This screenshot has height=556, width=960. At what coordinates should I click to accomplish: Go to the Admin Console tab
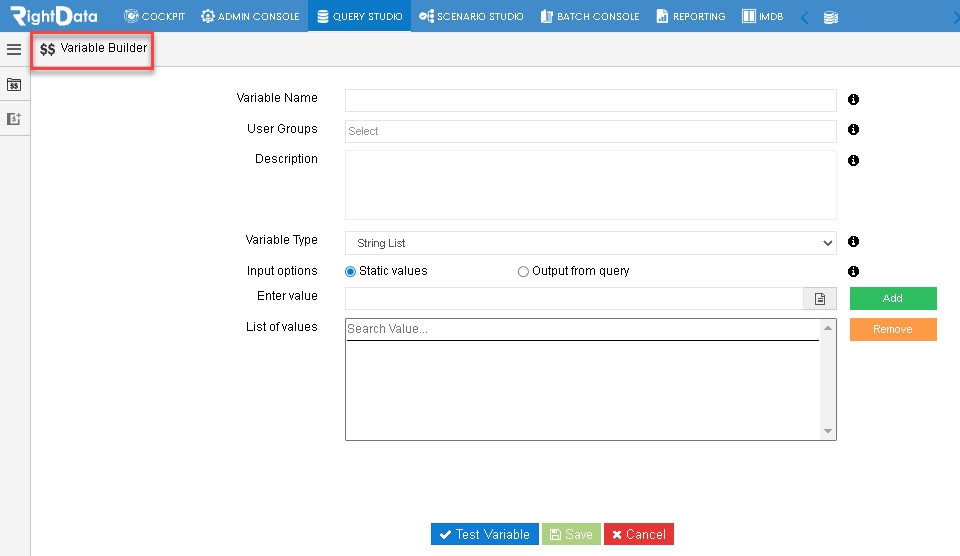[250, 17]
